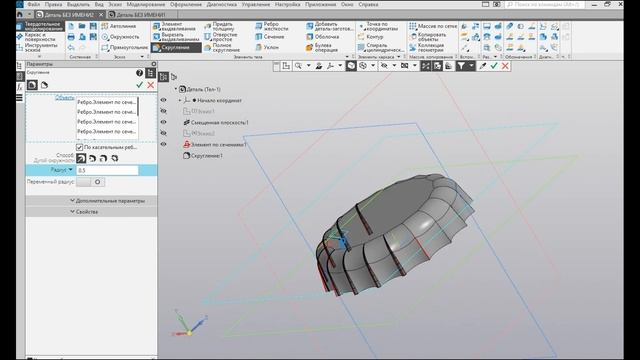Screen dimensions: 640x360
Task: Select second Способ fillet shape option
Action: [x=93, y=158]
